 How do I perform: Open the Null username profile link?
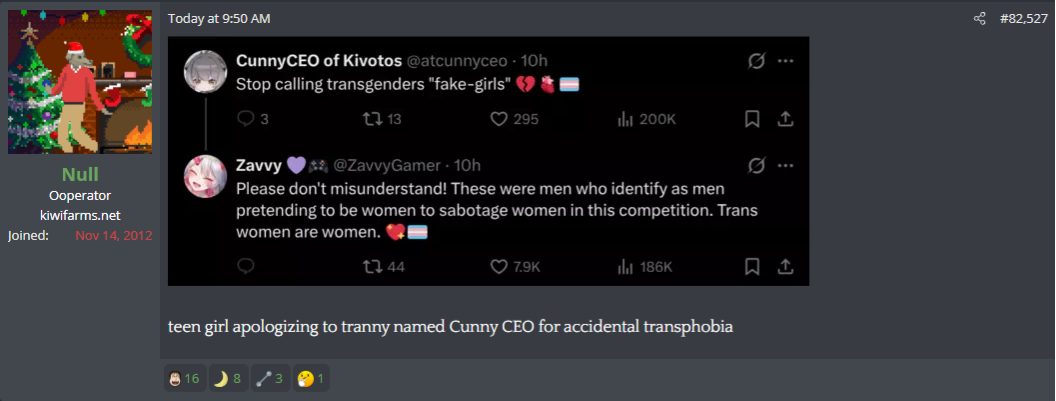click(x=80, y=175)
